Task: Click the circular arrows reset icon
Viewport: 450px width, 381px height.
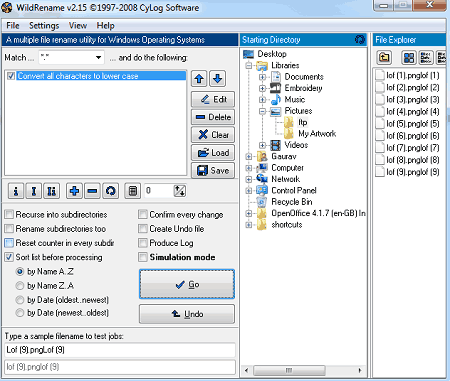Action: (111, 191)
